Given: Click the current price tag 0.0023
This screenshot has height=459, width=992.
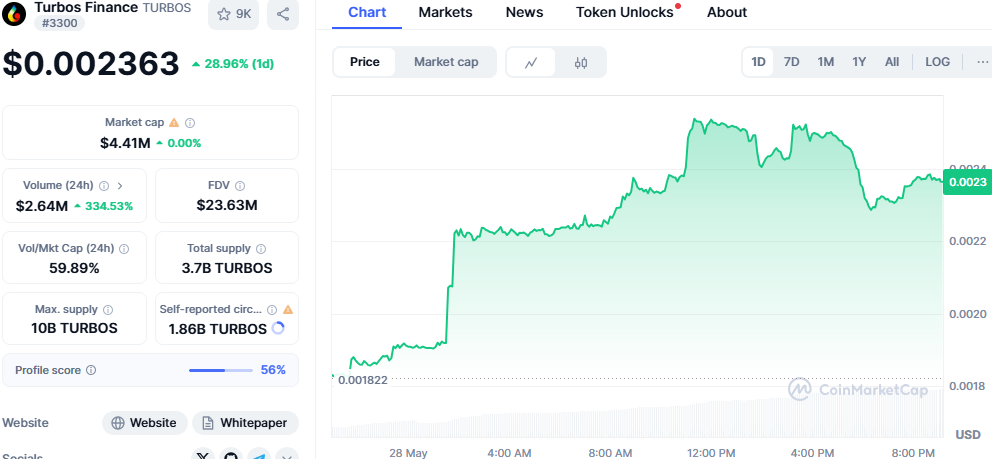Looking at the screenshot, I should coord(967,182).
